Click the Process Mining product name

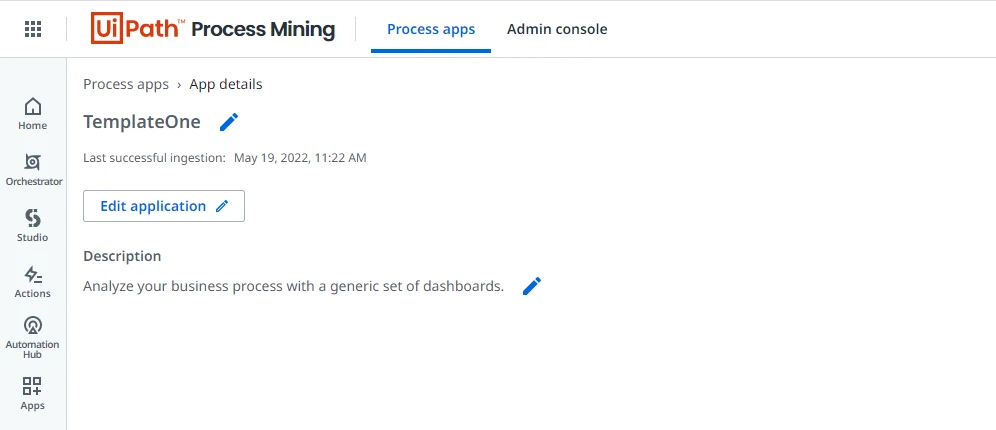click(263, 29)
